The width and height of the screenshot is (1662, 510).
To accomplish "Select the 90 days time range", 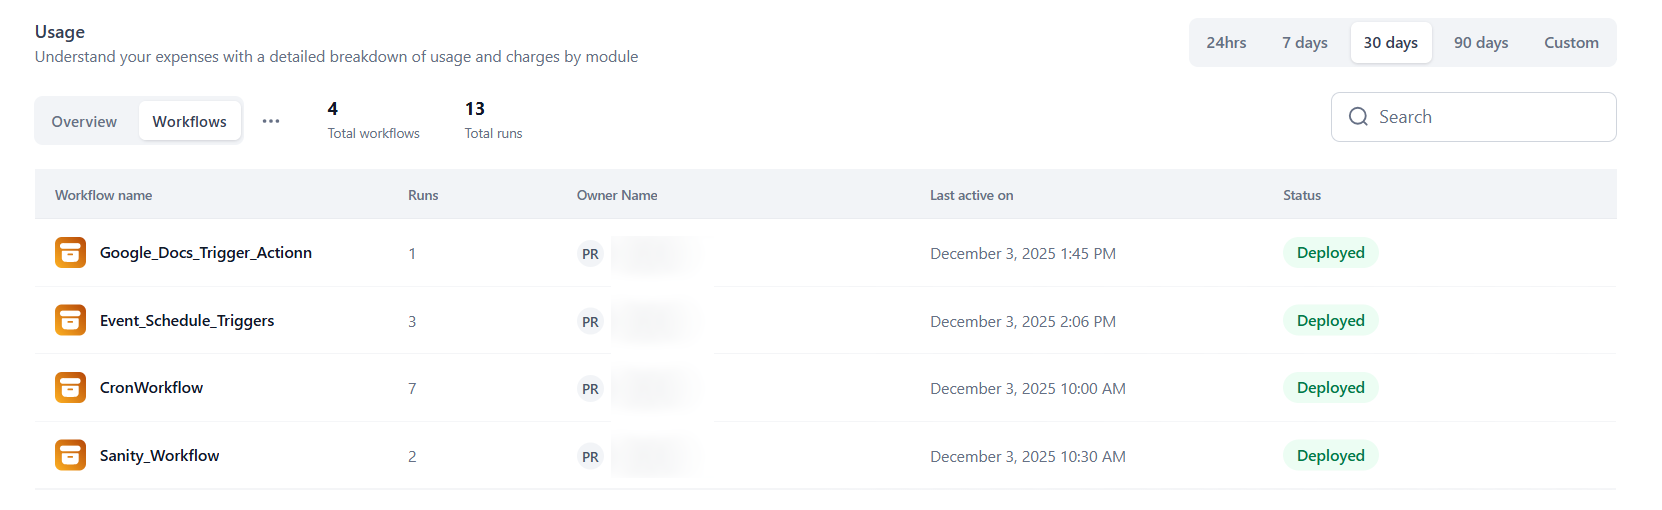I will pyautogui.click(x=1481, y=43).
